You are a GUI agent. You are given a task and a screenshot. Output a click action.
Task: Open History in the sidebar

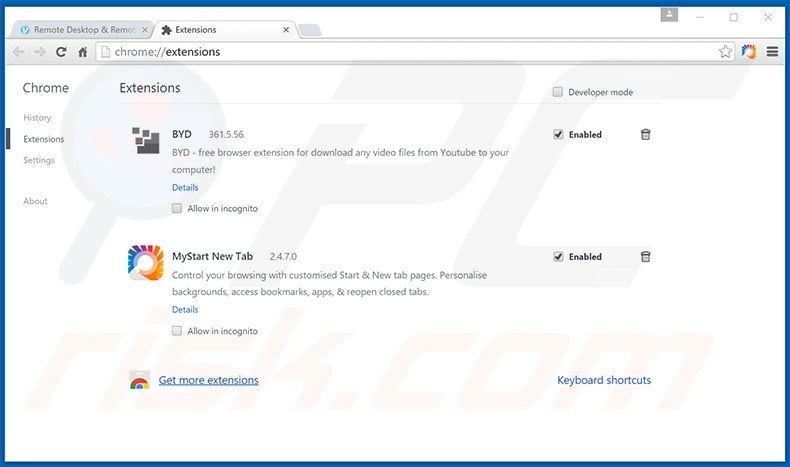click(x=37, y=117)
